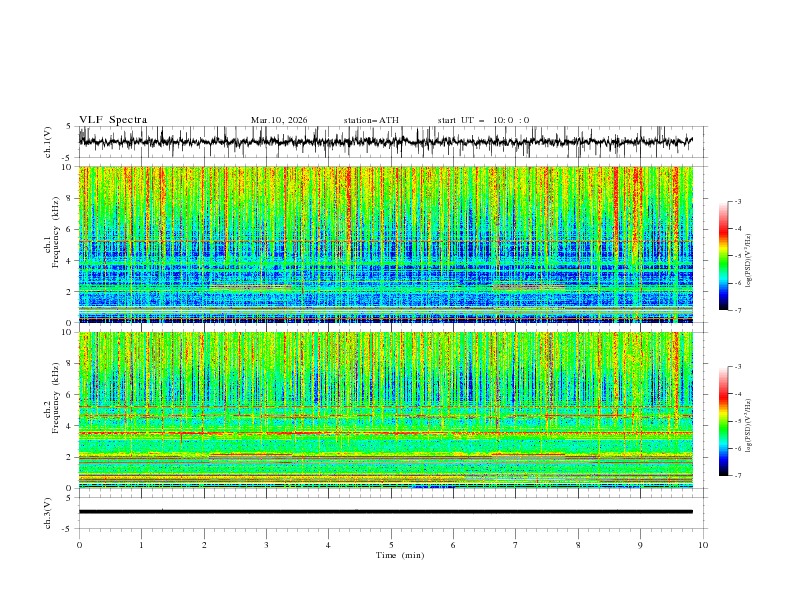Click inside the ch.1 spectrogram panel
Screen dimensions: 792x612
(x=385, y=244)
